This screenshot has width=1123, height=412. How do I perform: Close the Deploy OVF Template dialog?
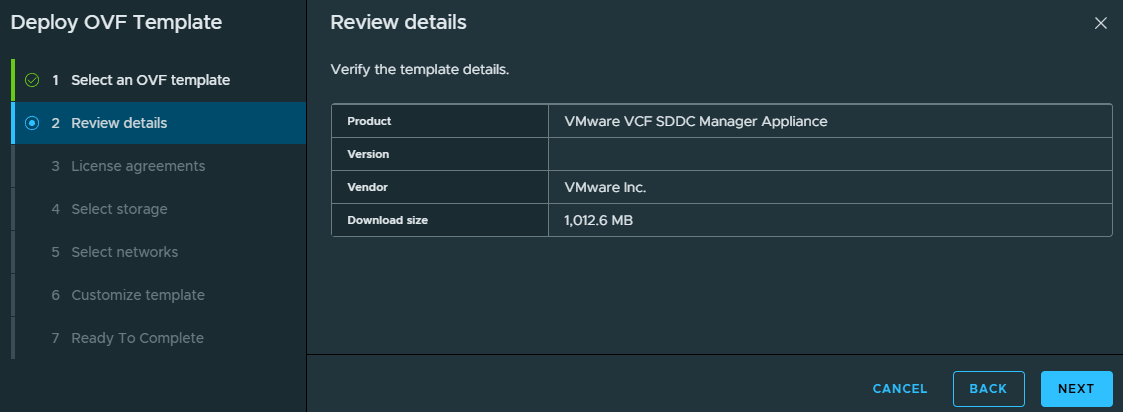pos(1101,23)
